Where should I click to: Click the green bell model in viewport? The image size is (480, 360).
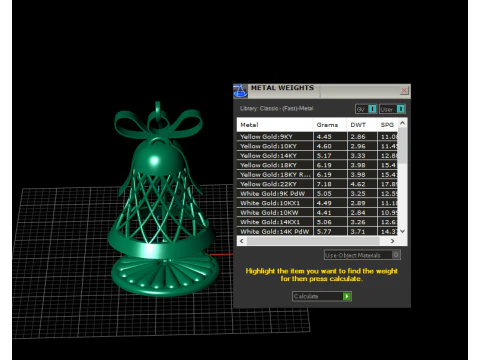(163, 200)
